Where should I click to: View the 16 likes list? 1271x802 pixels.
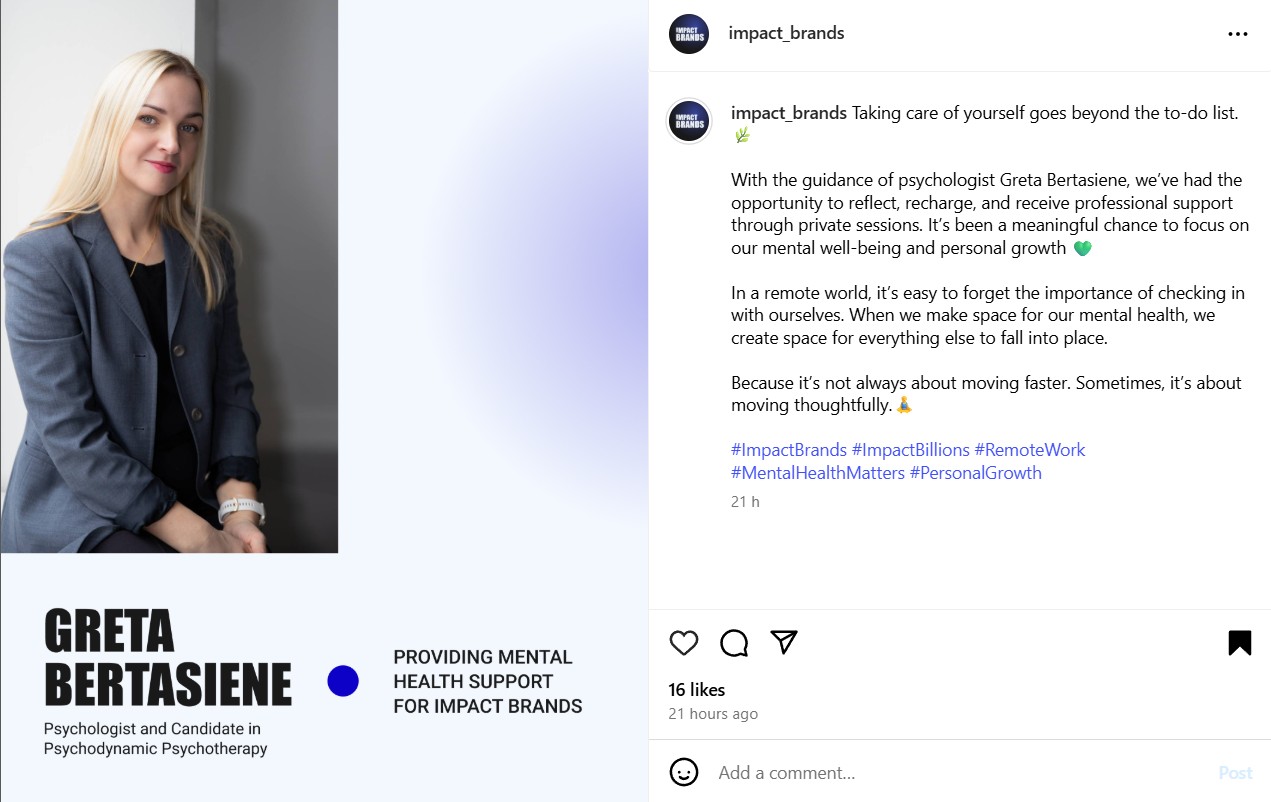click(697, 690)
